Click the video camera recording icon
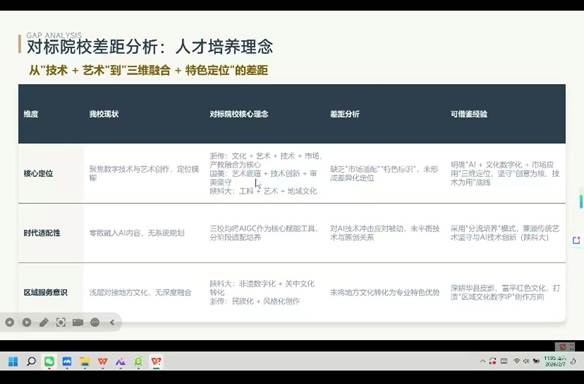 point(77,322)
